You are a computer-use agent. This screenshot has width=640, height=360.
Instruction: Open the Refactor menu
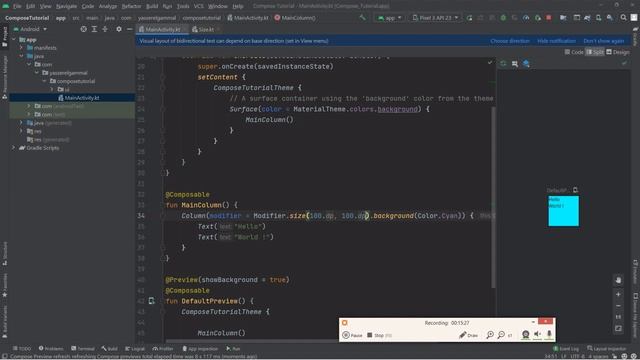point(131,6)
